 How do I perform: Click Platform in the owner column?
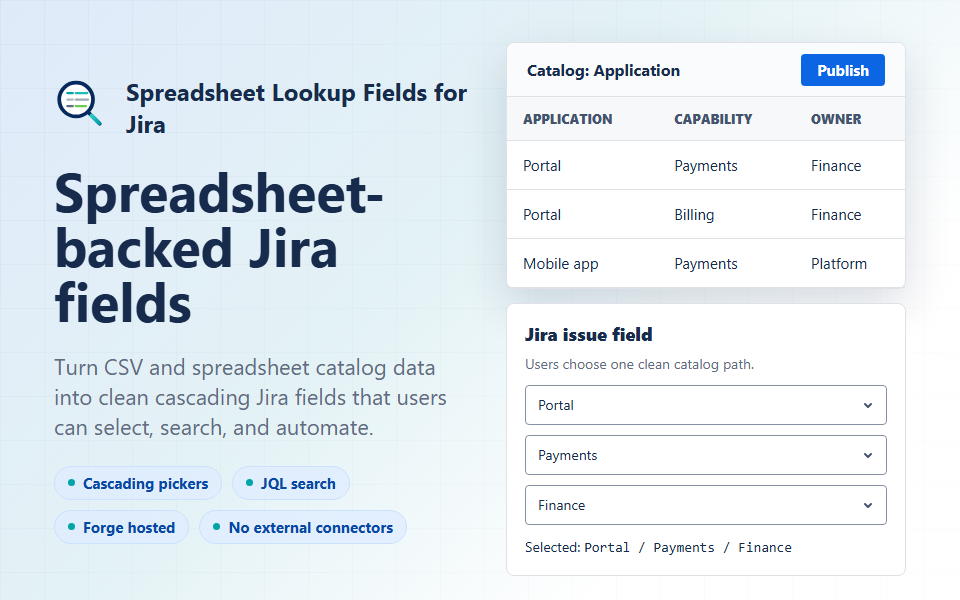pyautogui.click(x=839, y=264)
